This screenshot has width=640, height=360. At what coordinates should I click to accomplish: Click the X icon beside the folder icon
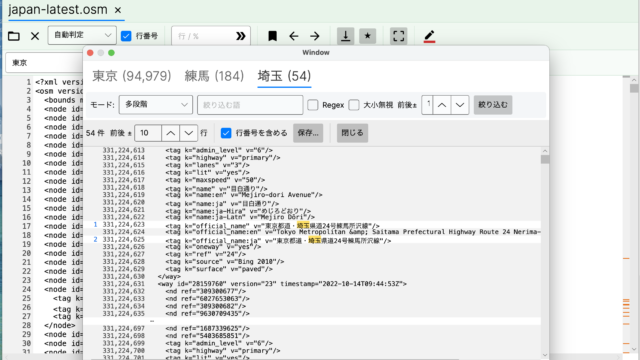[x=35, y=36]
